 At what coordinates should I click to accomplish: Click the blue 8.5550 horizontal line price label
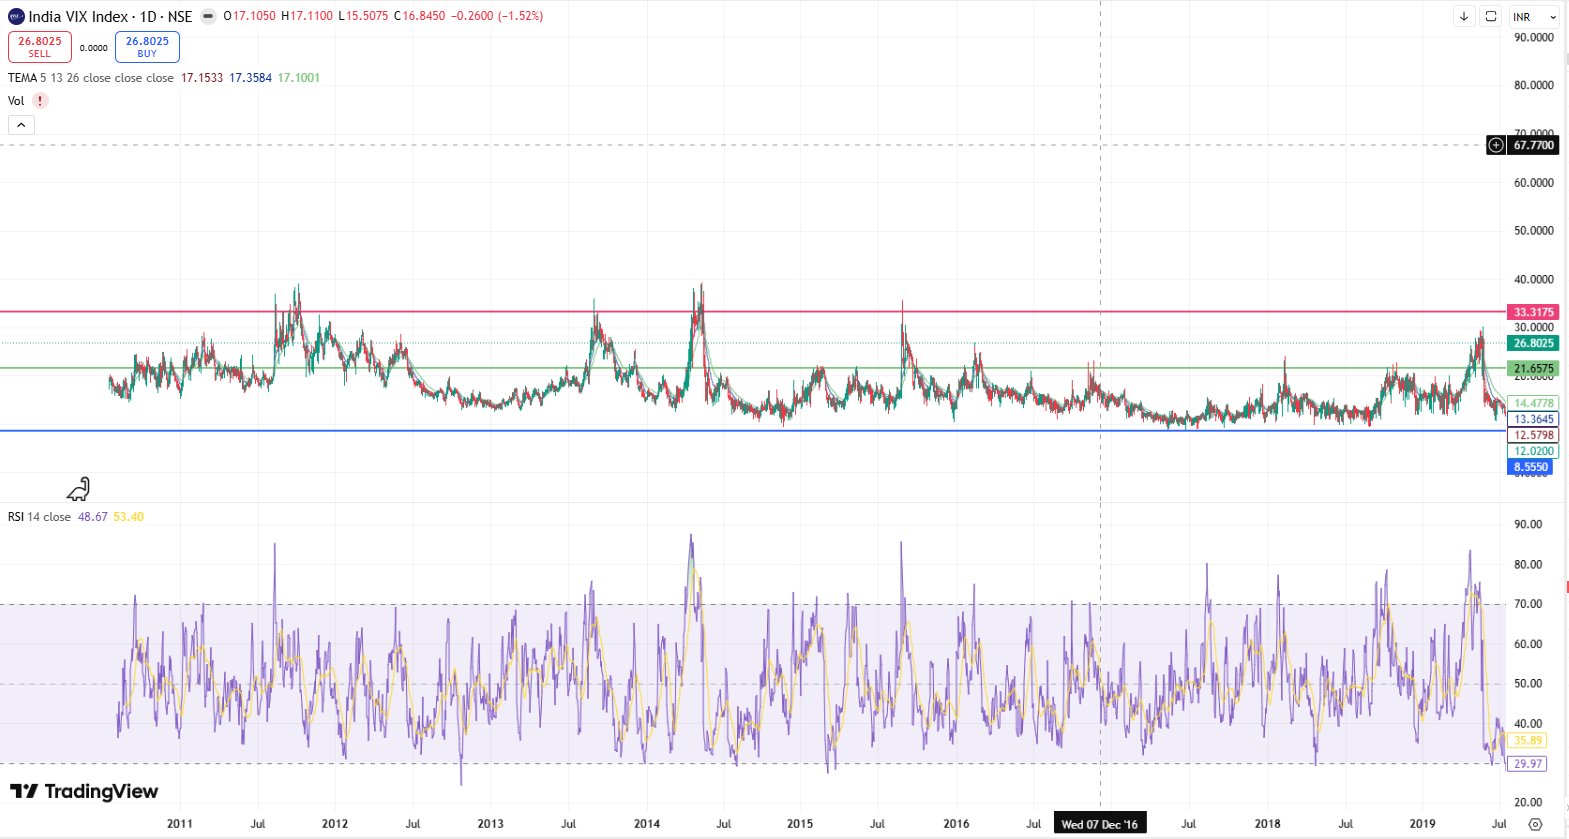click(1530, 467)
